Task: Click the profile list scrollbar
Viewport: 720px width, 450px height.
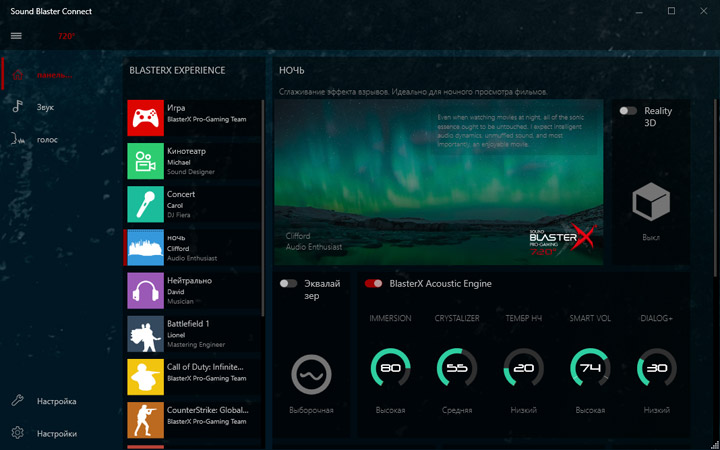Action: point(263,208)
